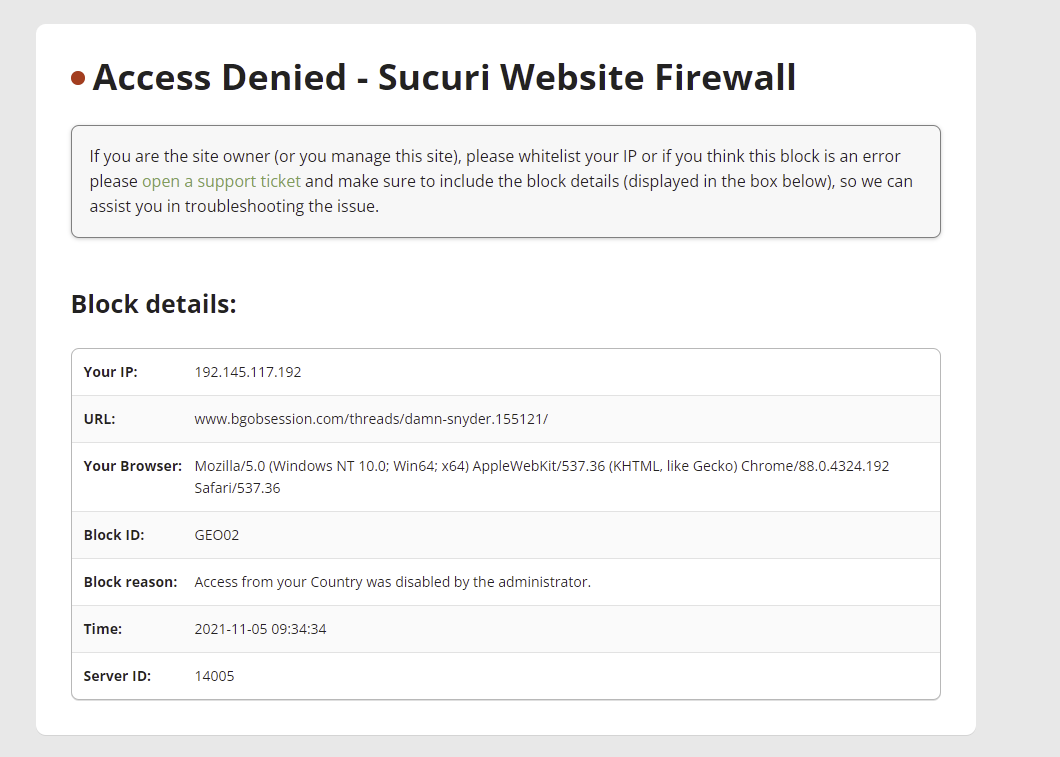
Task: Click the Block details heading
Action: [154, 304]
